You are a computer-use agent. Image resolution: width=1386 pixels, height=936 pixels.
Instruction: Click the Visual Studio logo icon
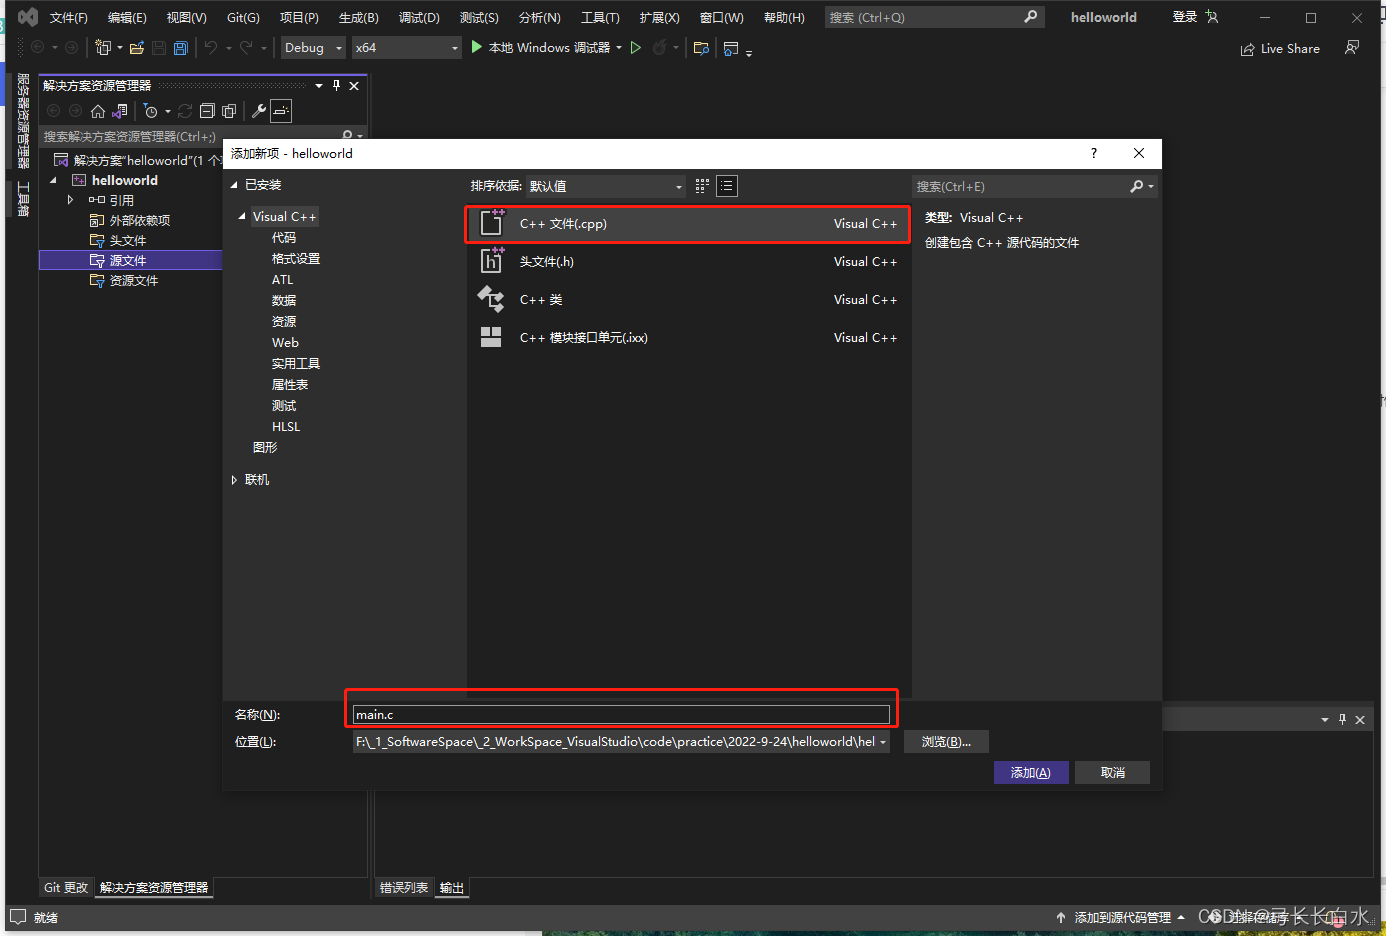click(x=28, y=17)
